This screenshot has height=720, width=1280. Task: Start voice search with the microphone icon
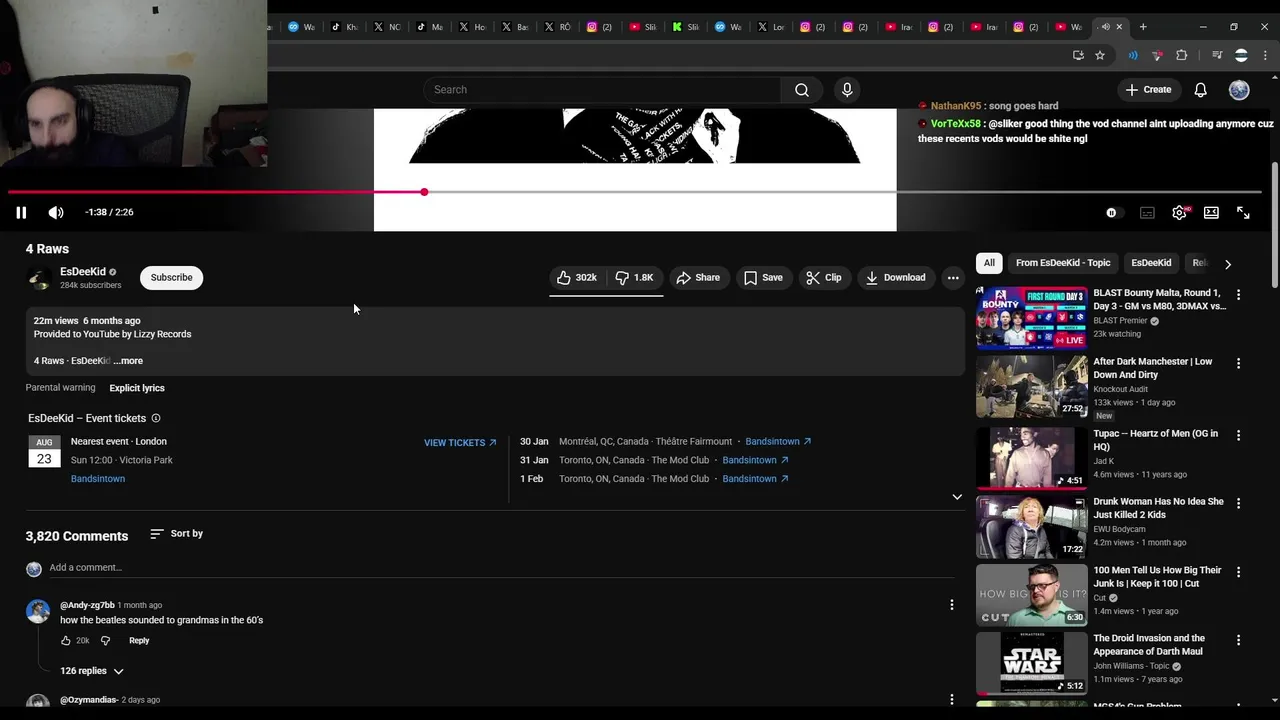tap(847, 90)
